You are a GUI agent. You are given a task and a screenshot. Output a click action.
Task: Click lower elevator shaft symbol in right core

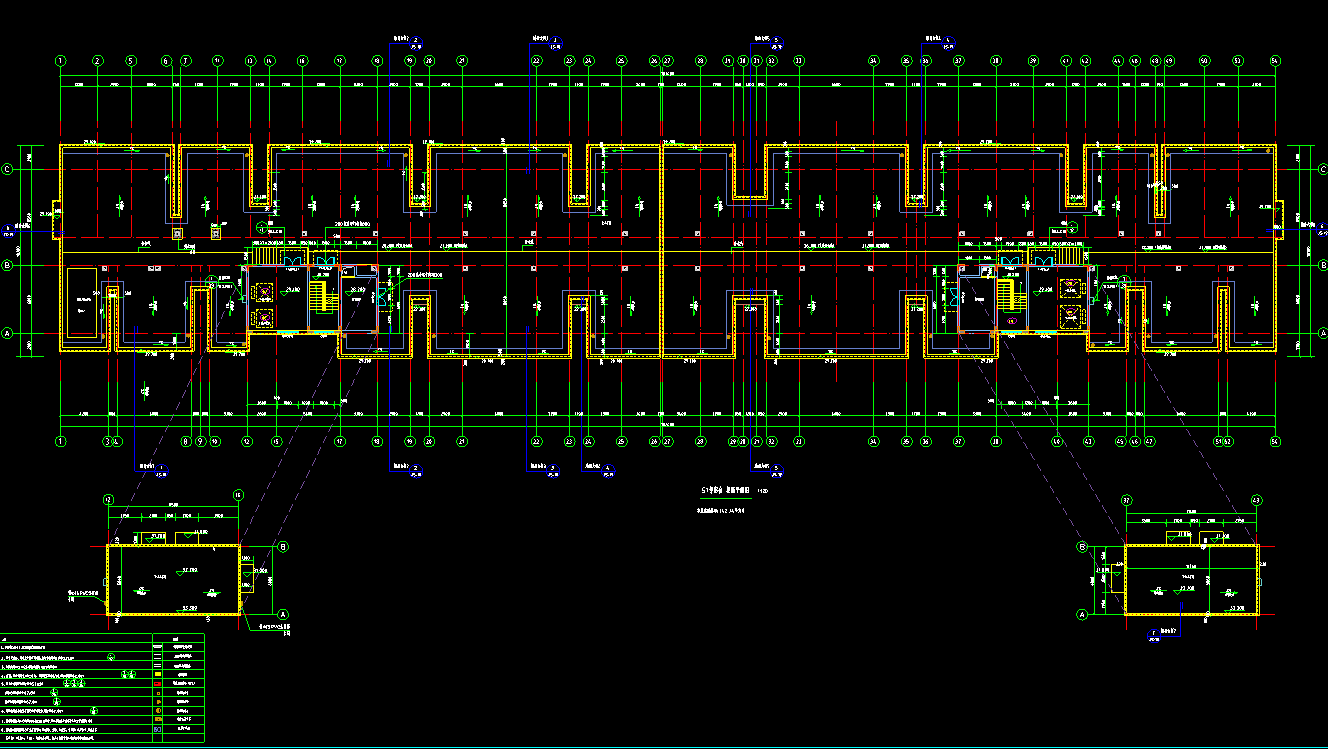tap(1069, 314)
